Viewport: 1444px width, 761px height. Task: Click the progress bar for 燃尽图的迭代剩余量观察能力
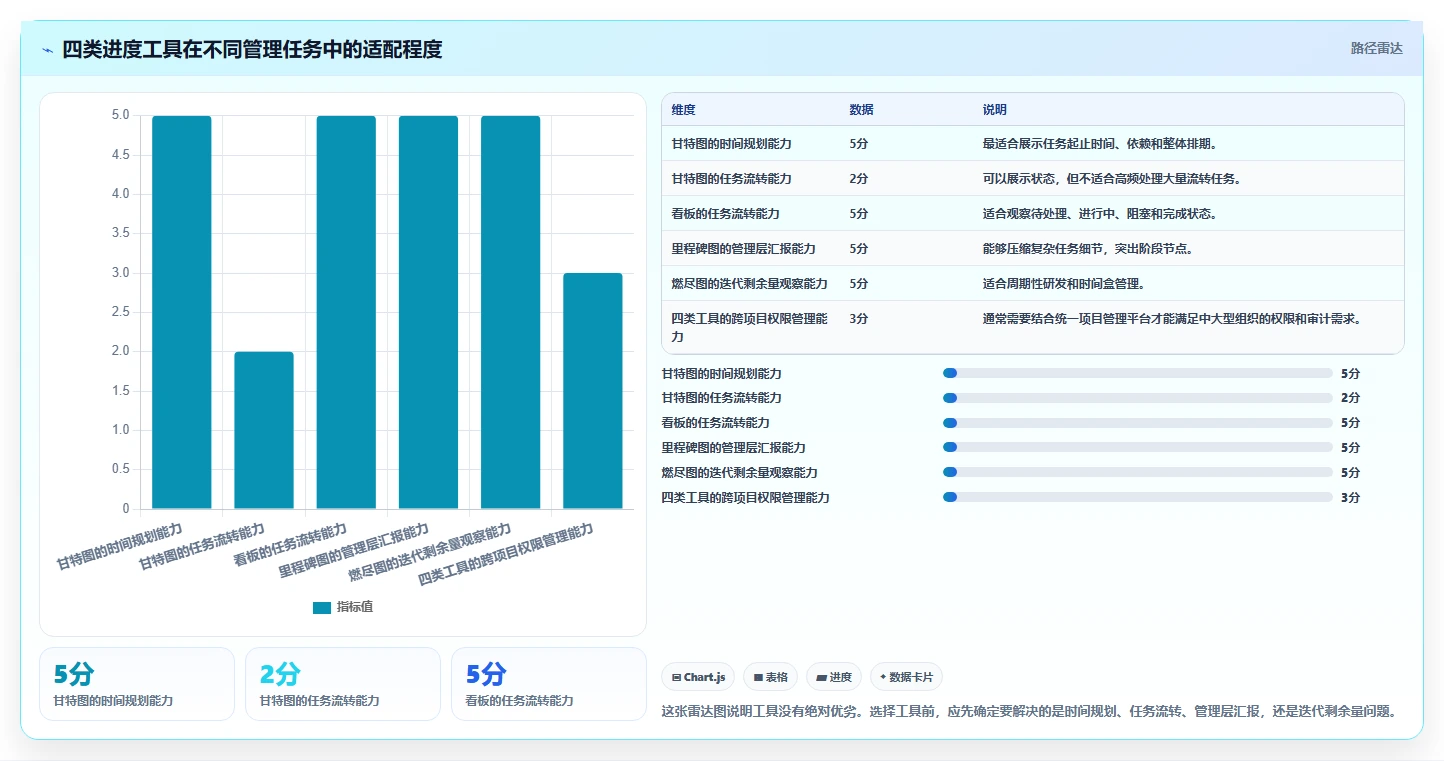[1138, 472]
